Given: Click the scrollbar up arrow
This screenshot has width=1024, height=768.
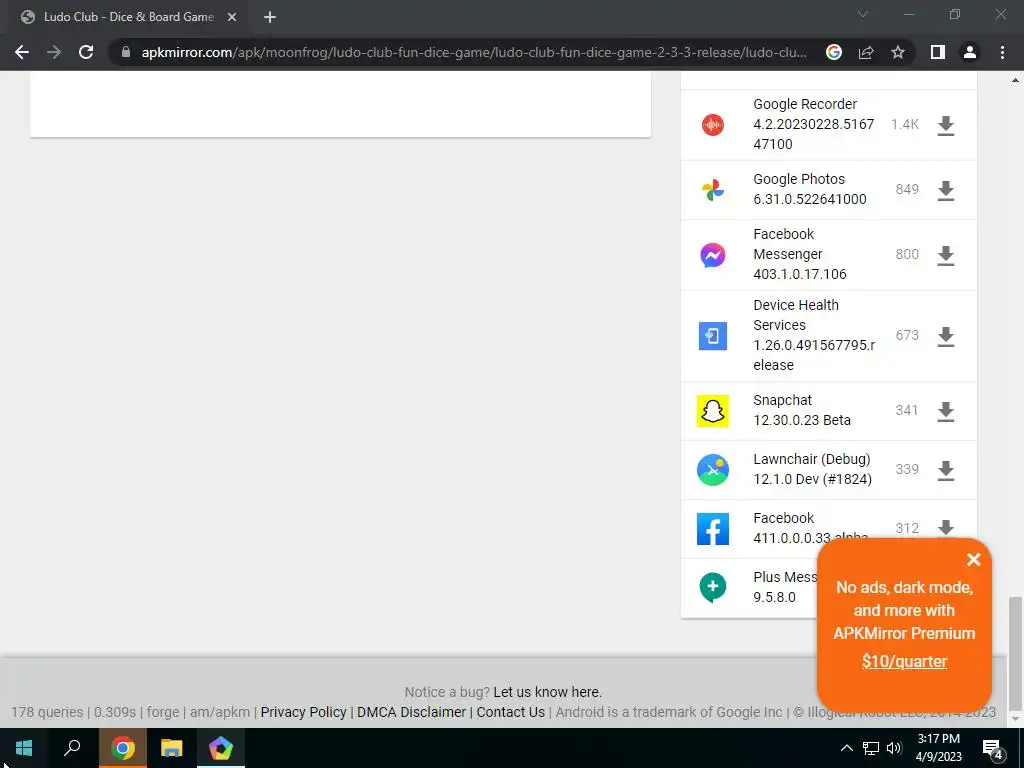Looking at the screenshot, I should (x=1015, y=80).
